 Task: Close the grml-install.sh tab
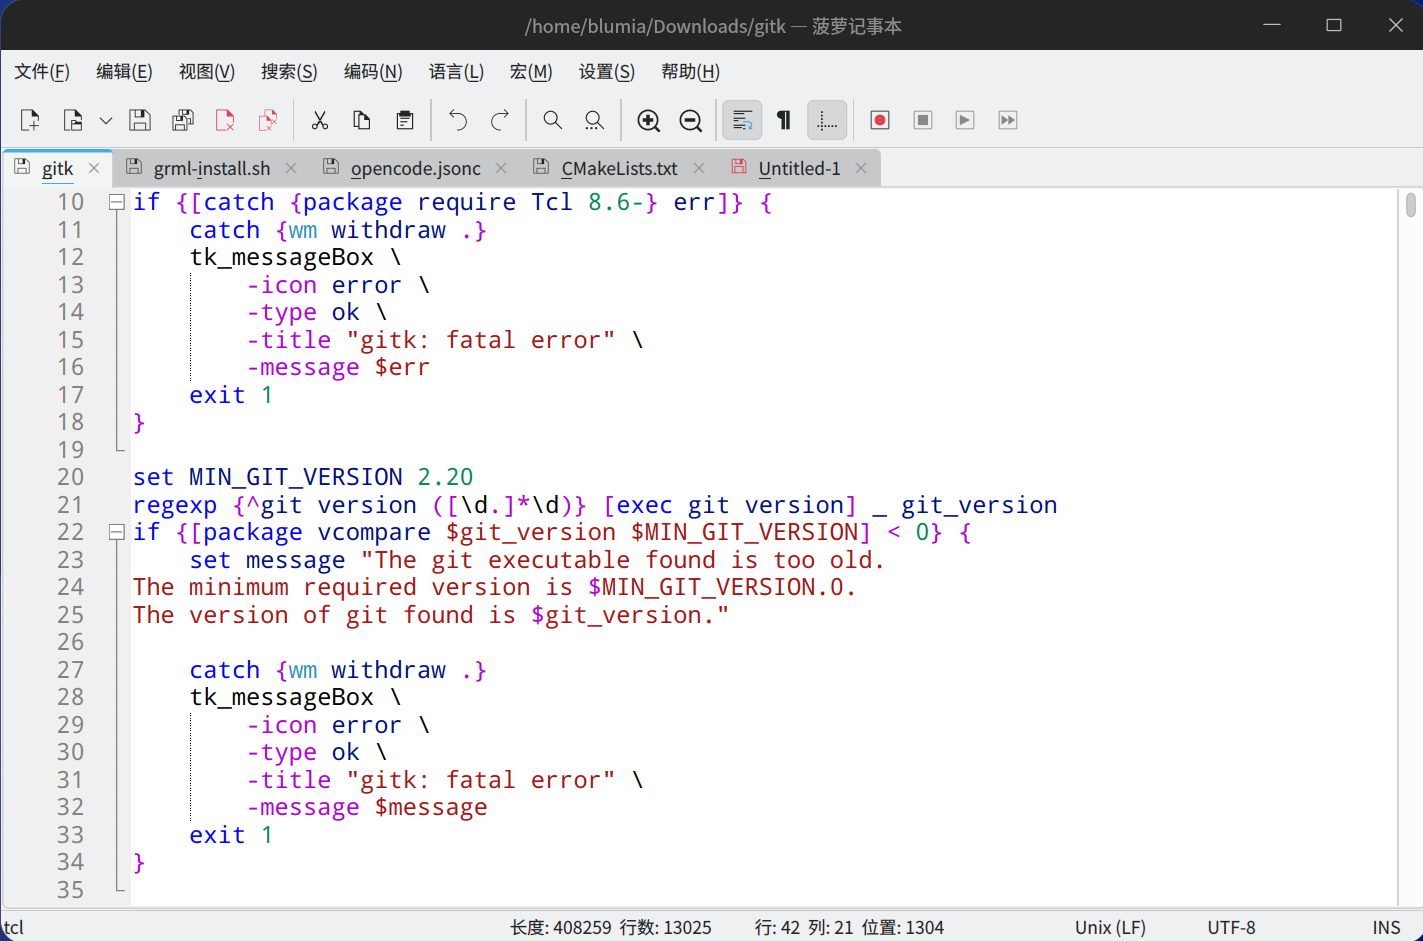291,168
